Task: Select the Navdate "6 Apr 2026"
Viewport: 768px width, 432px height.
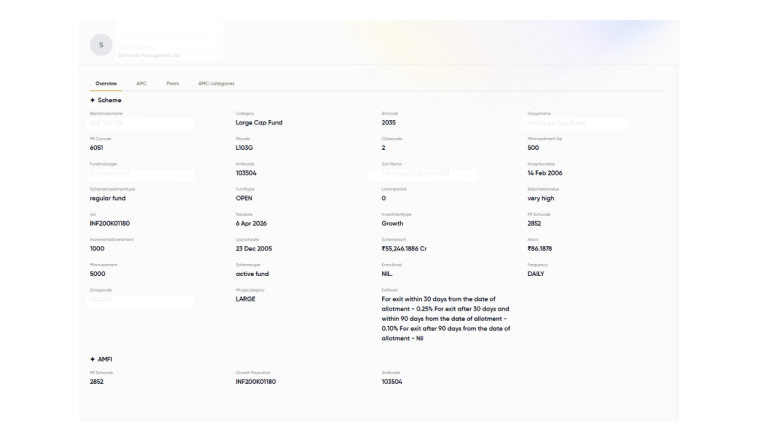Action: point(251,223)
